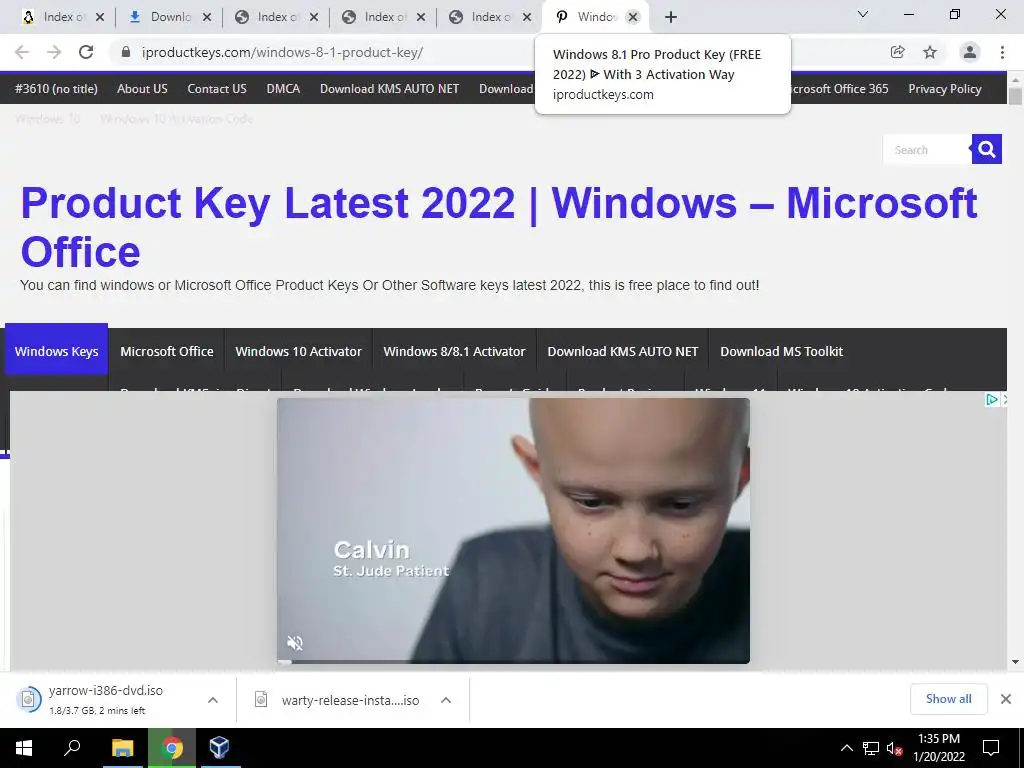Click Chrome icon in taskbar

pos(172,748)
